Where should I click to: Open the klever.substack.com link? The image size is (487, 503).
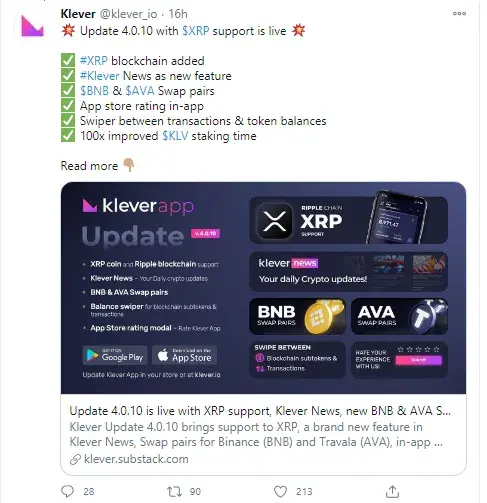tap(136, 459)
